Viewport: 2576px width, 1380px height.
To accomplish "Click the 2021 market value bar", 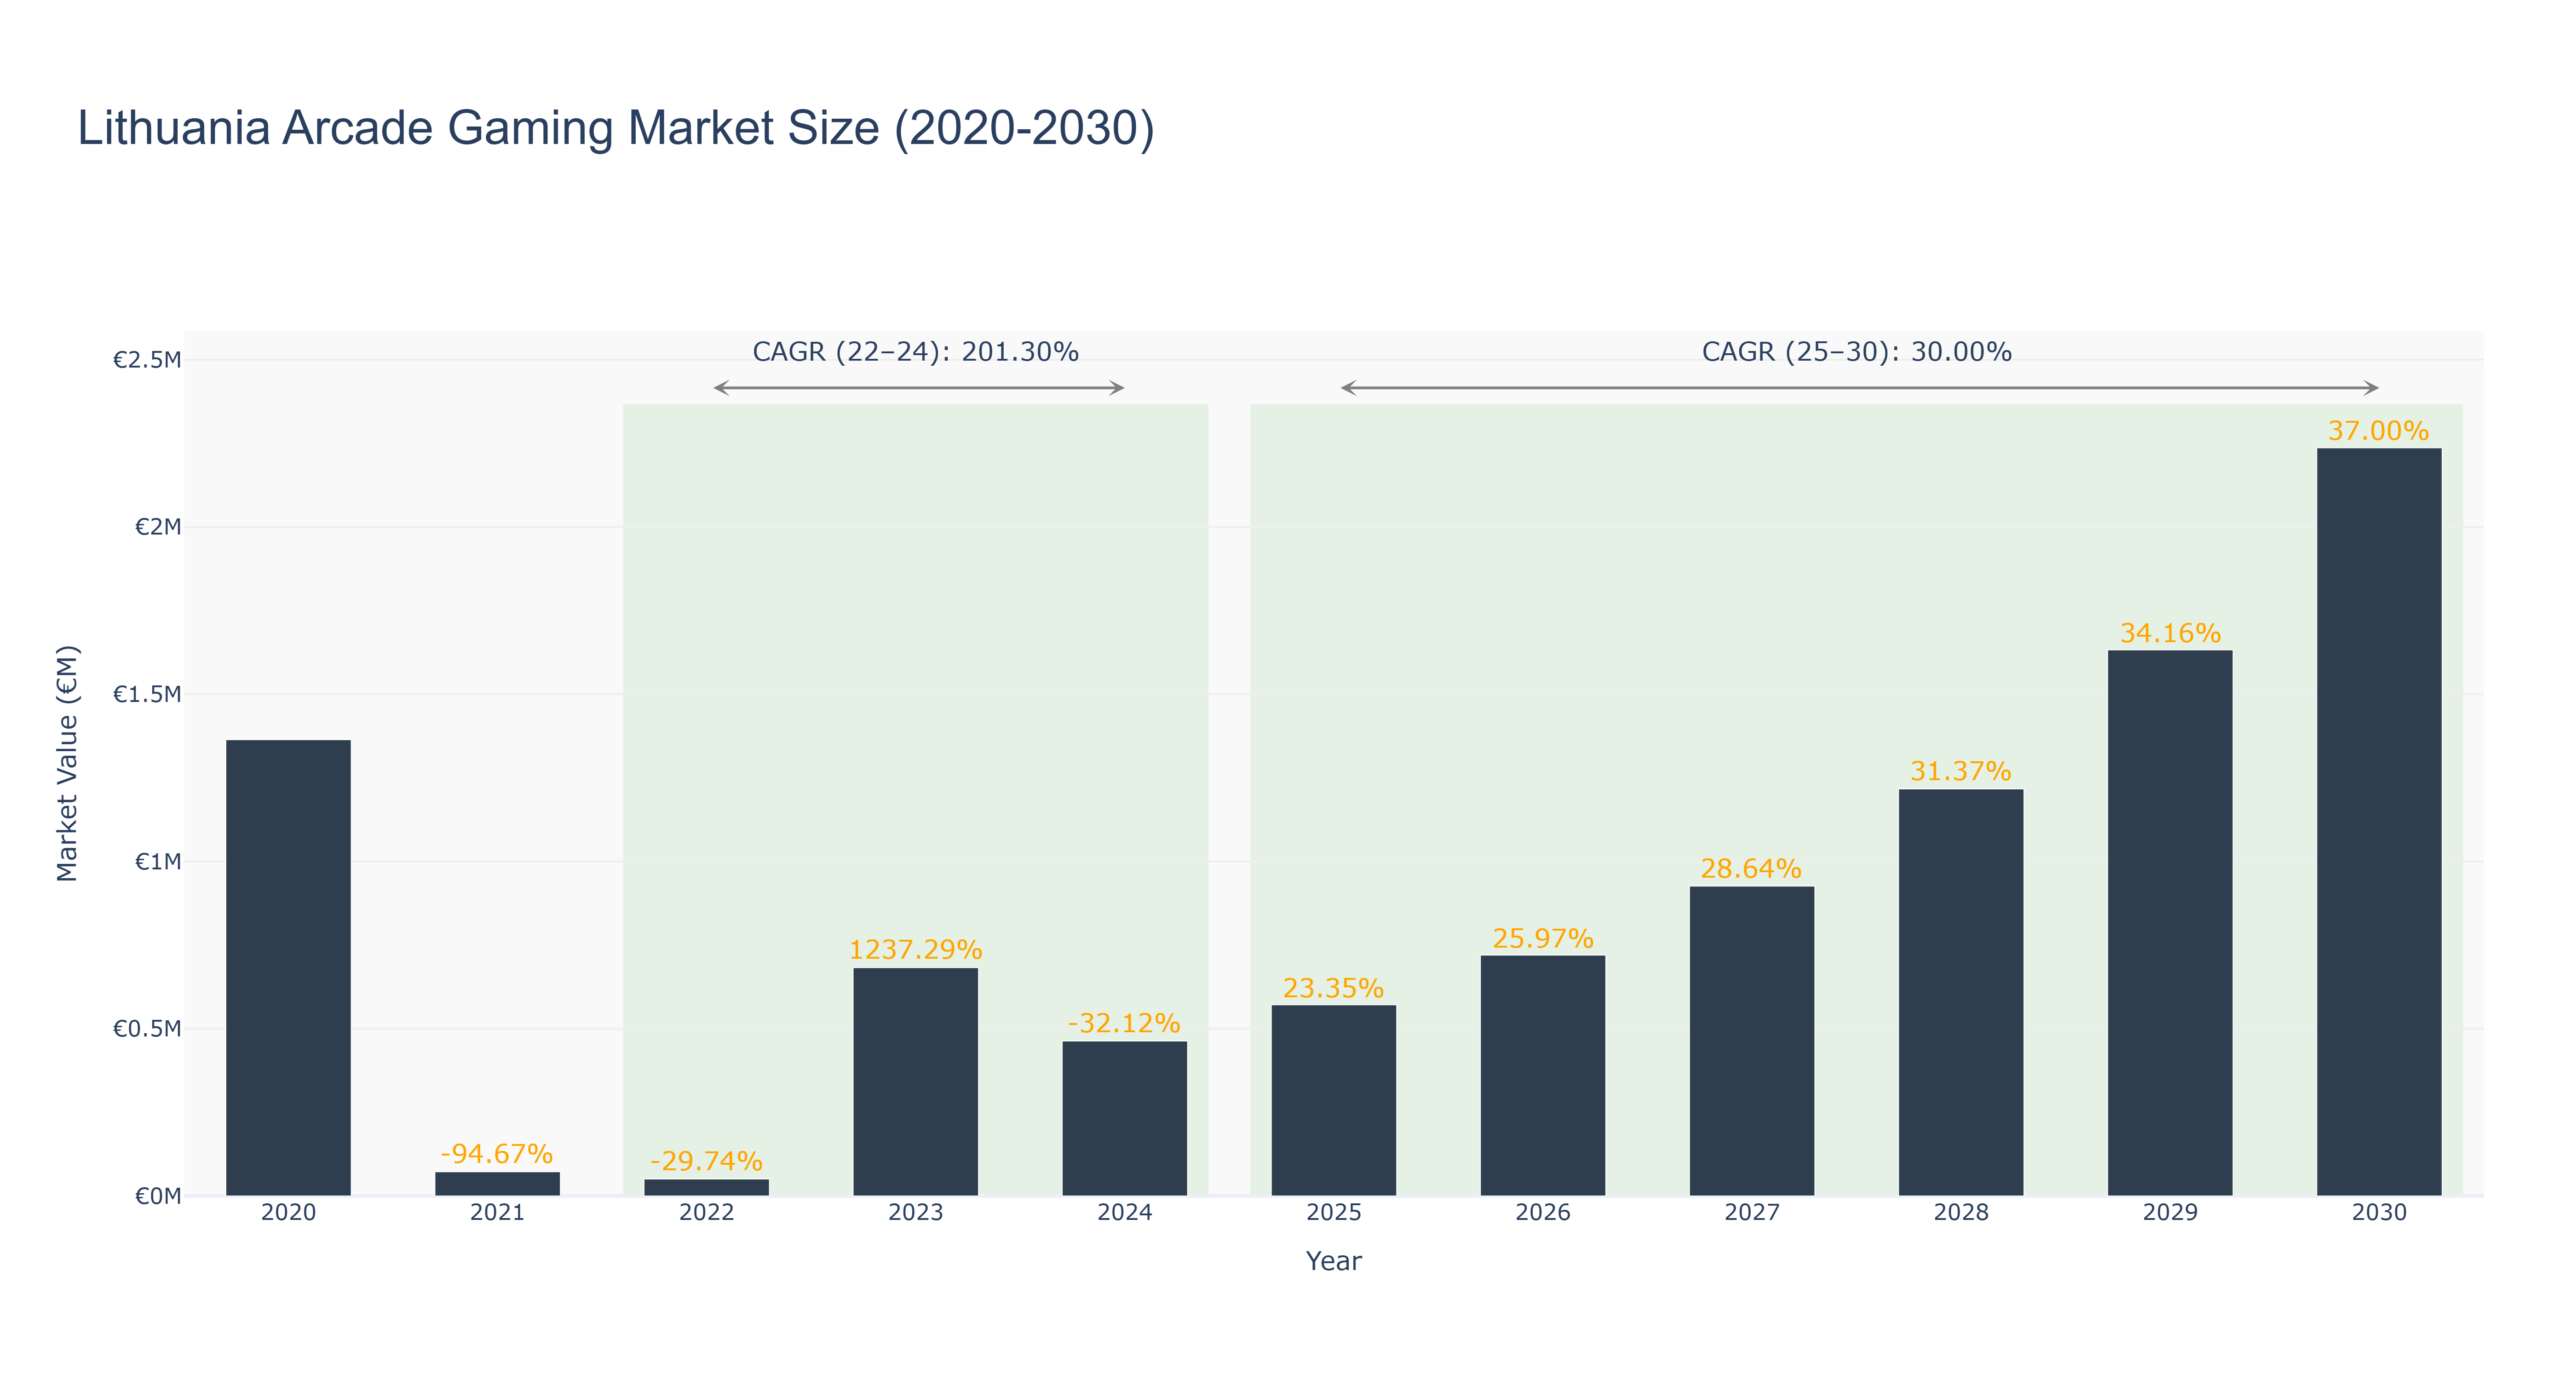I will click(497, 1183).
